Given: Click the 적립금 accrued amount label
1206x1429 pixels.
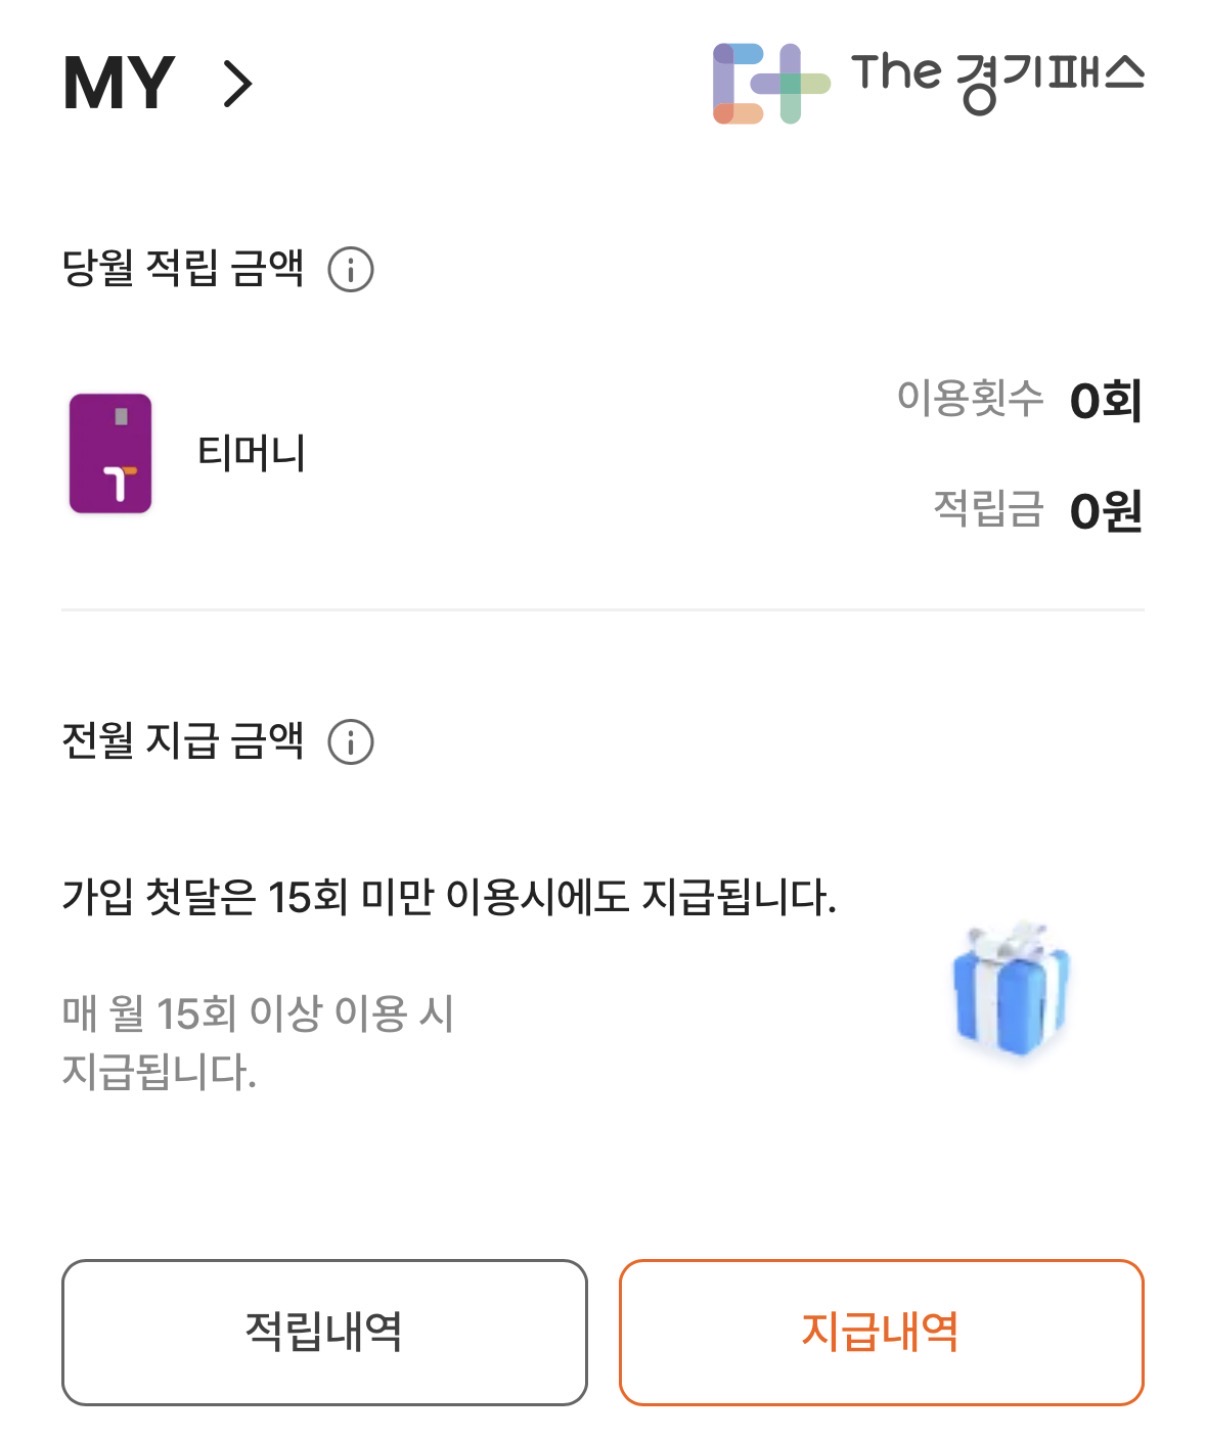Looking at the screenshot, I should 987,508.
